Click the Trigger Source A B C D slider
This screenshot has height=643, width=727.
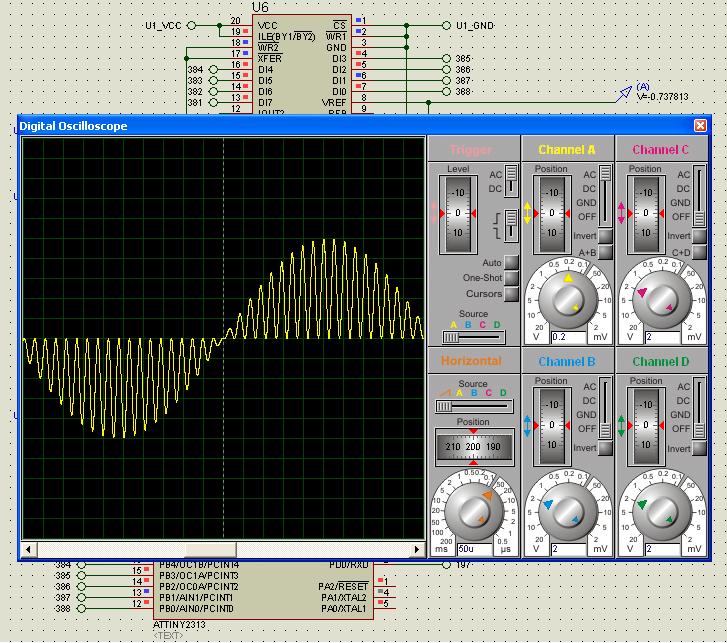coord(473,337)
